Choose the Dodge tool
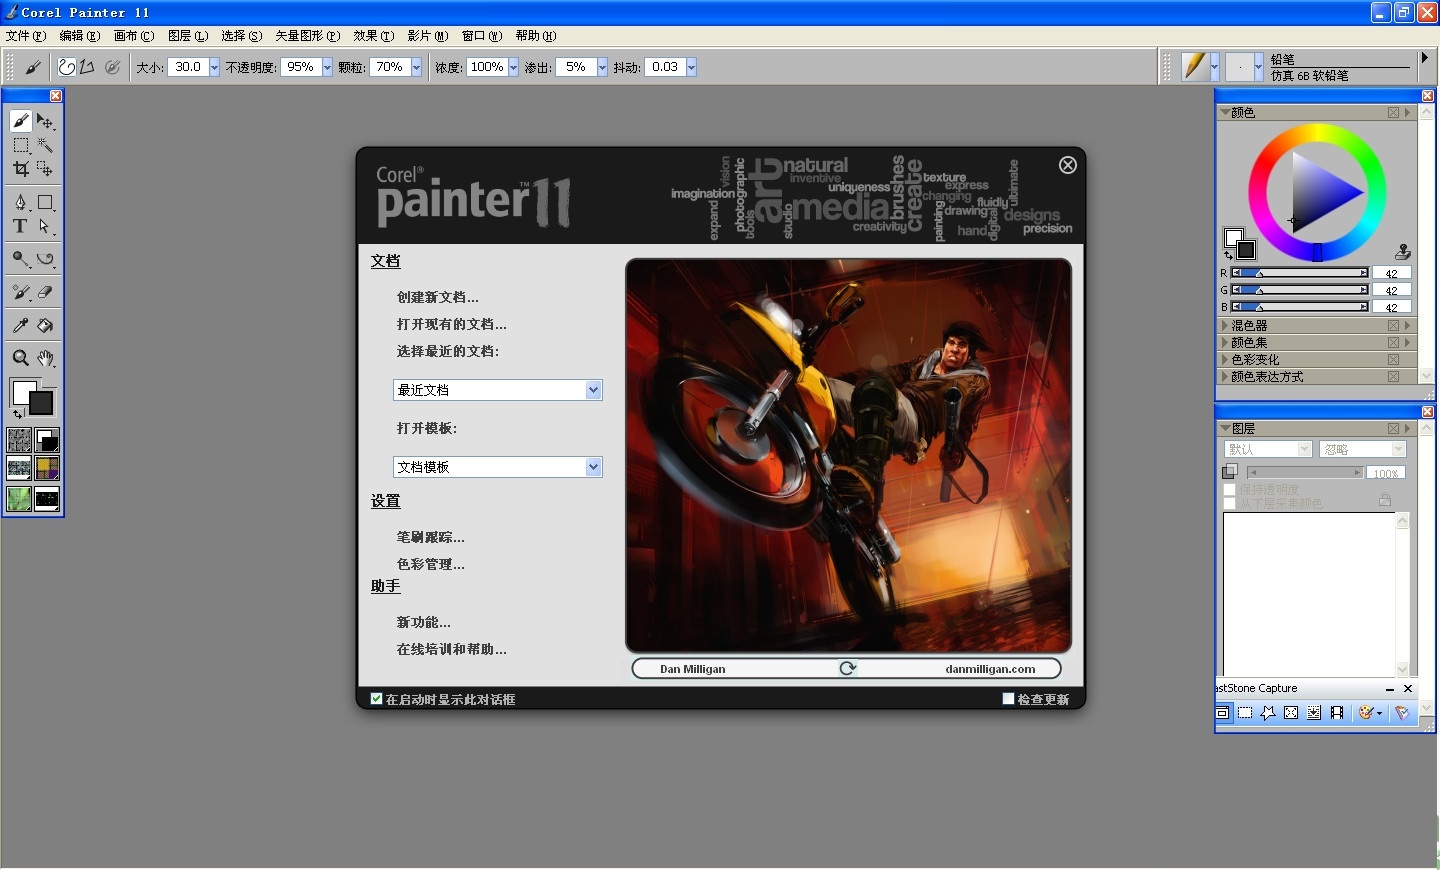The height and width of the screenshot is (870, 1440). (21, 259)
